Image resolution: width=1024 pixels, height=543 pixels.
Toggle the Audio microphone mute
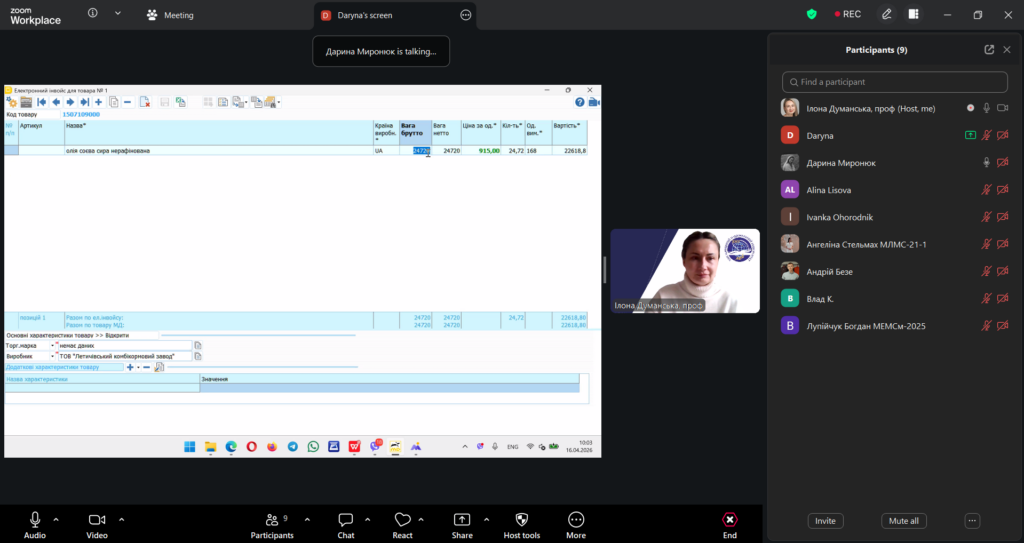coord(35,519)
